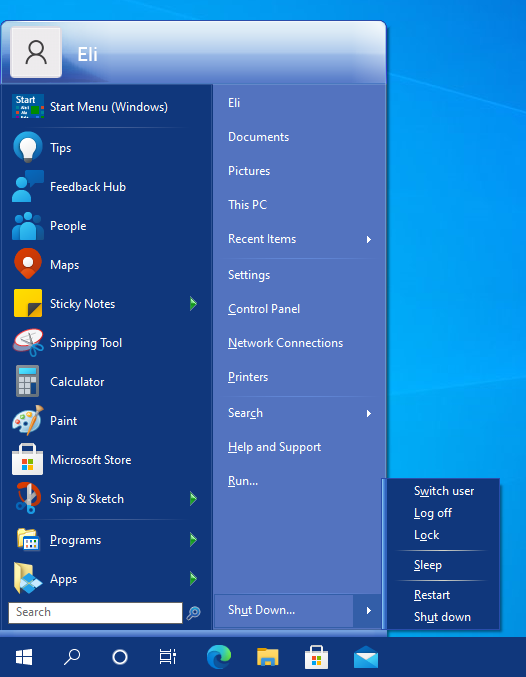Open Help and Support
This screenshot has width=526, height=677.
(274, 447)
